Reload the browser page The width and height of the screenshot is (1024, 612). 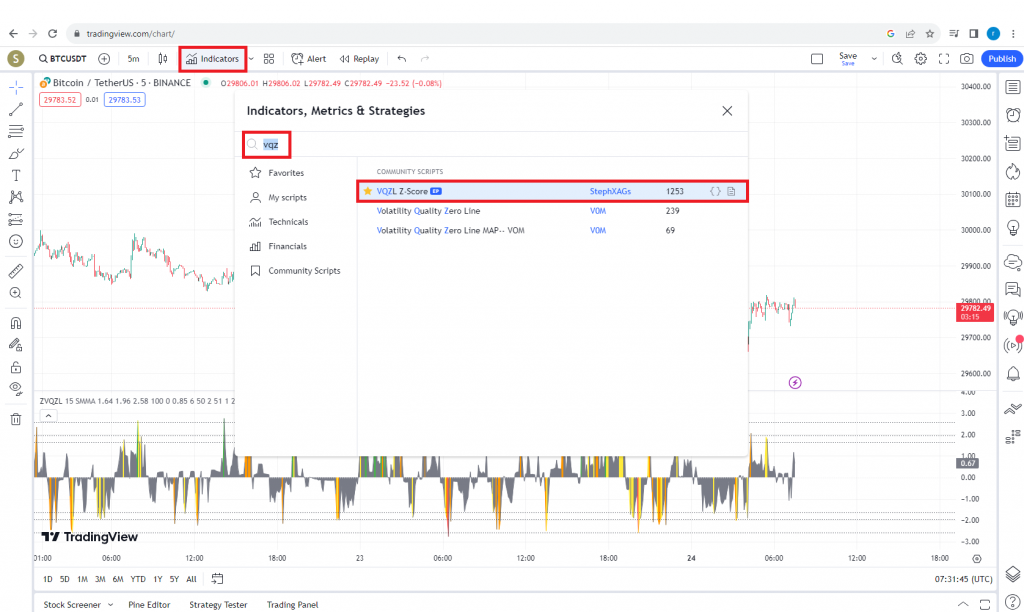point(53,33)
